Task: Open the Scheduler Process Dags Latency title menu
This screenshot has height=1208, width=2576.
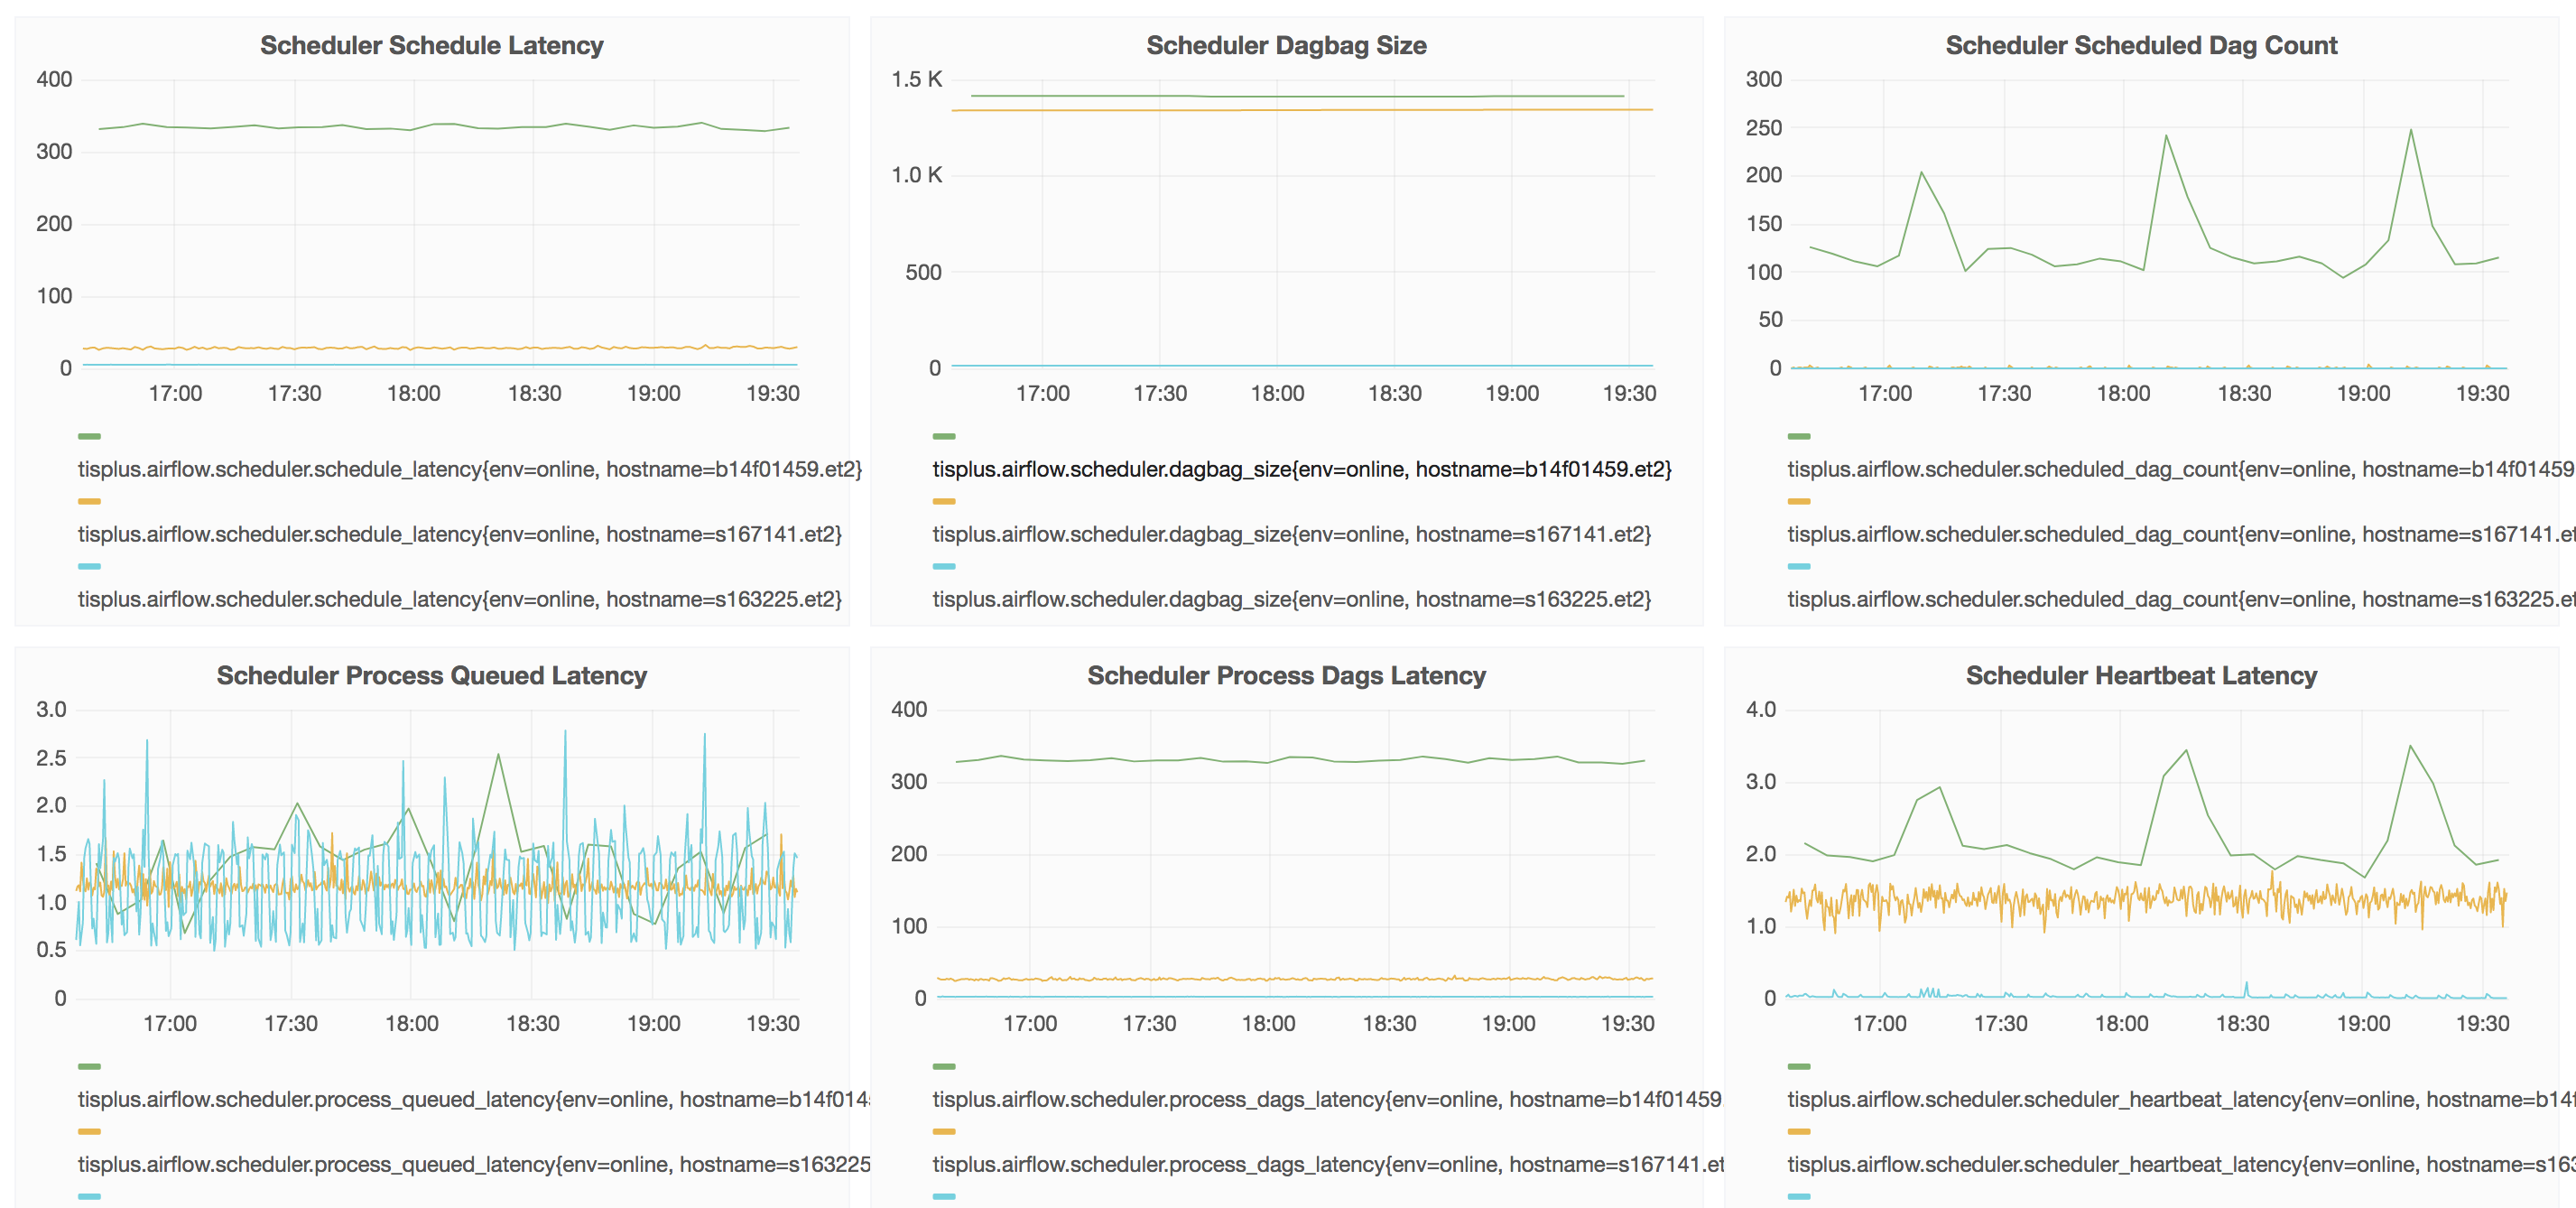Action: click(1286, 675)
